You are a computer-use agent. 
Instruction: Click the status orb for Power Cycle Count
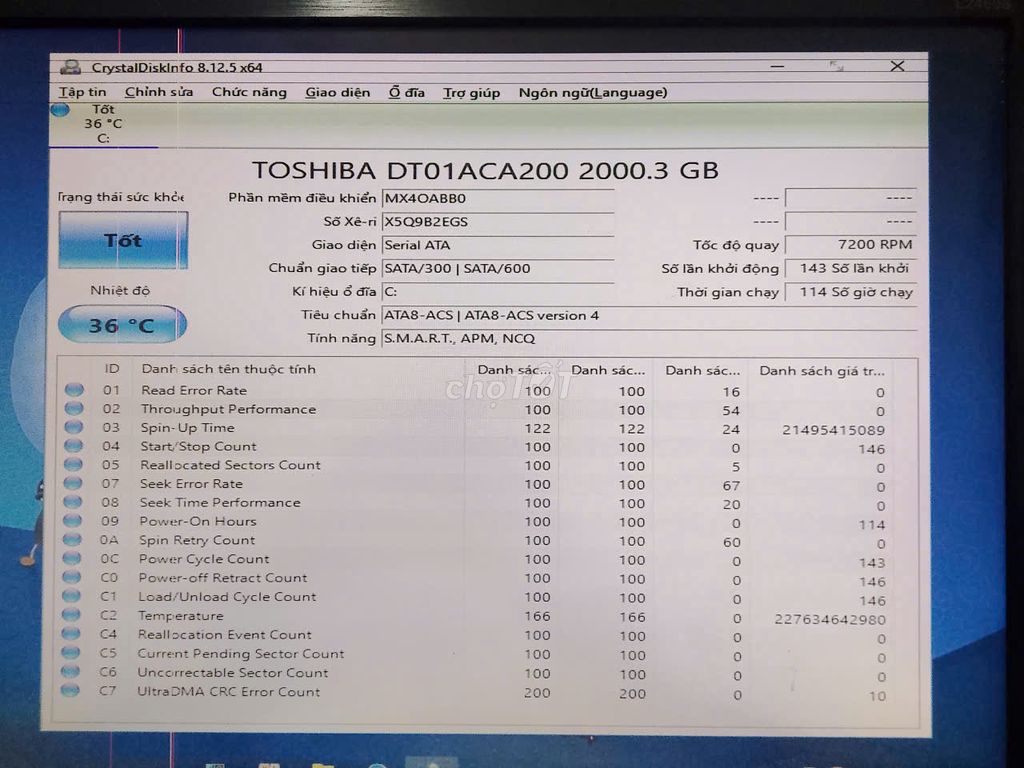tap(72, 558)
